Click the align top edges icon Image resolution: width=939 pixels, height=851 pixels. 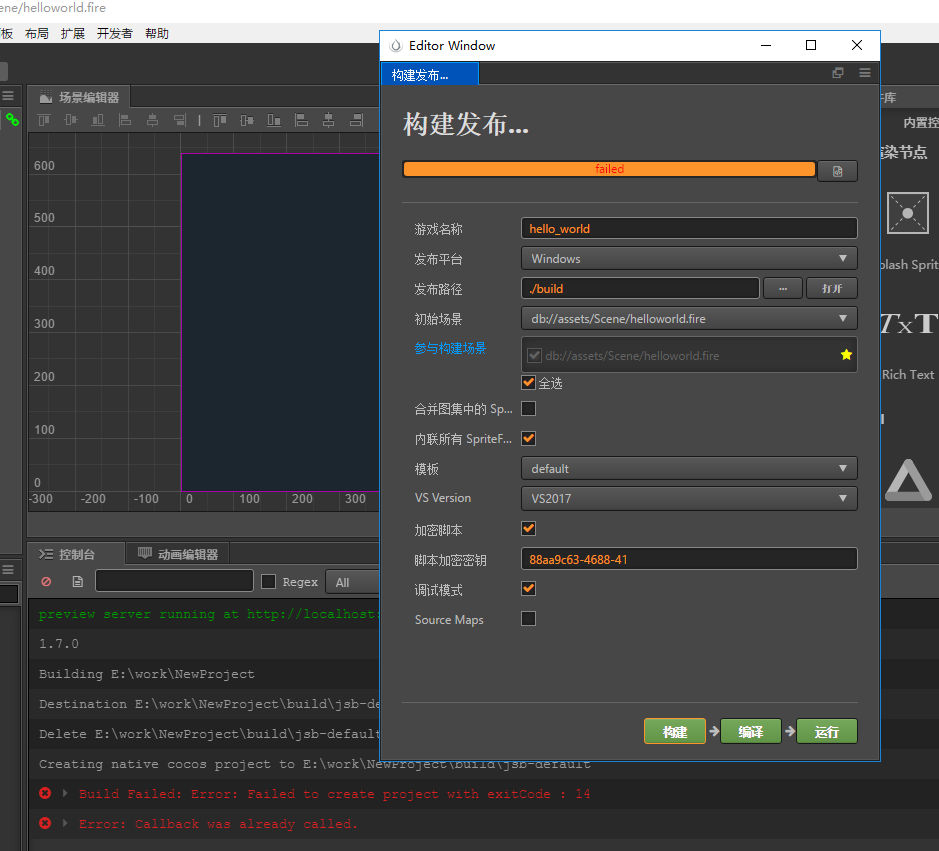pos(44,120)
